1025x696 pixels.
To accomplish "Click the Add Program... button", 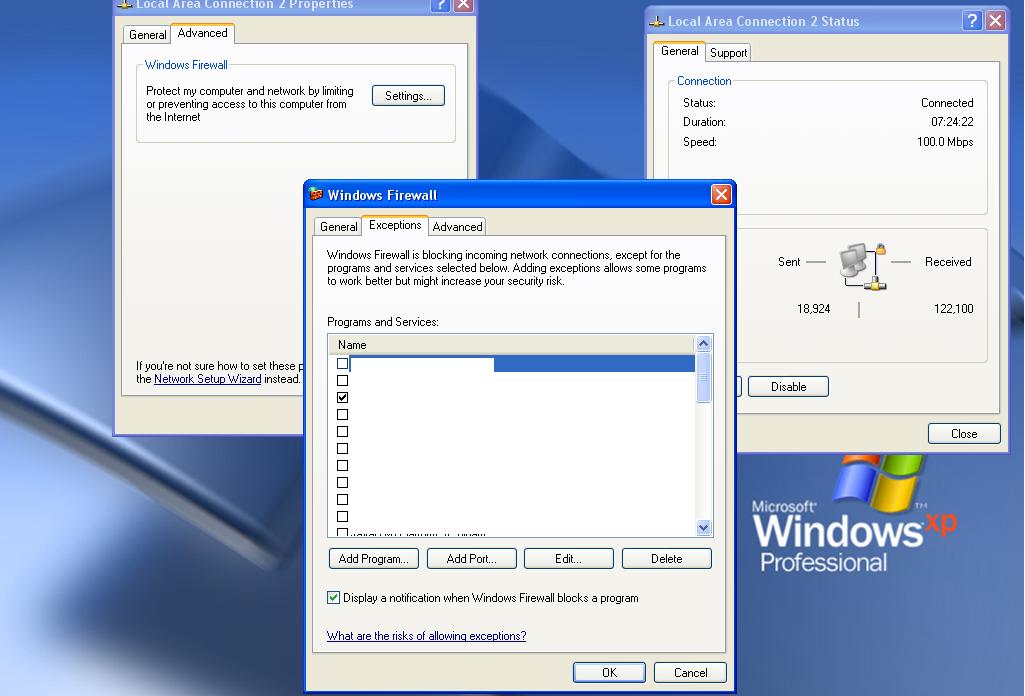I will [373, 559].
